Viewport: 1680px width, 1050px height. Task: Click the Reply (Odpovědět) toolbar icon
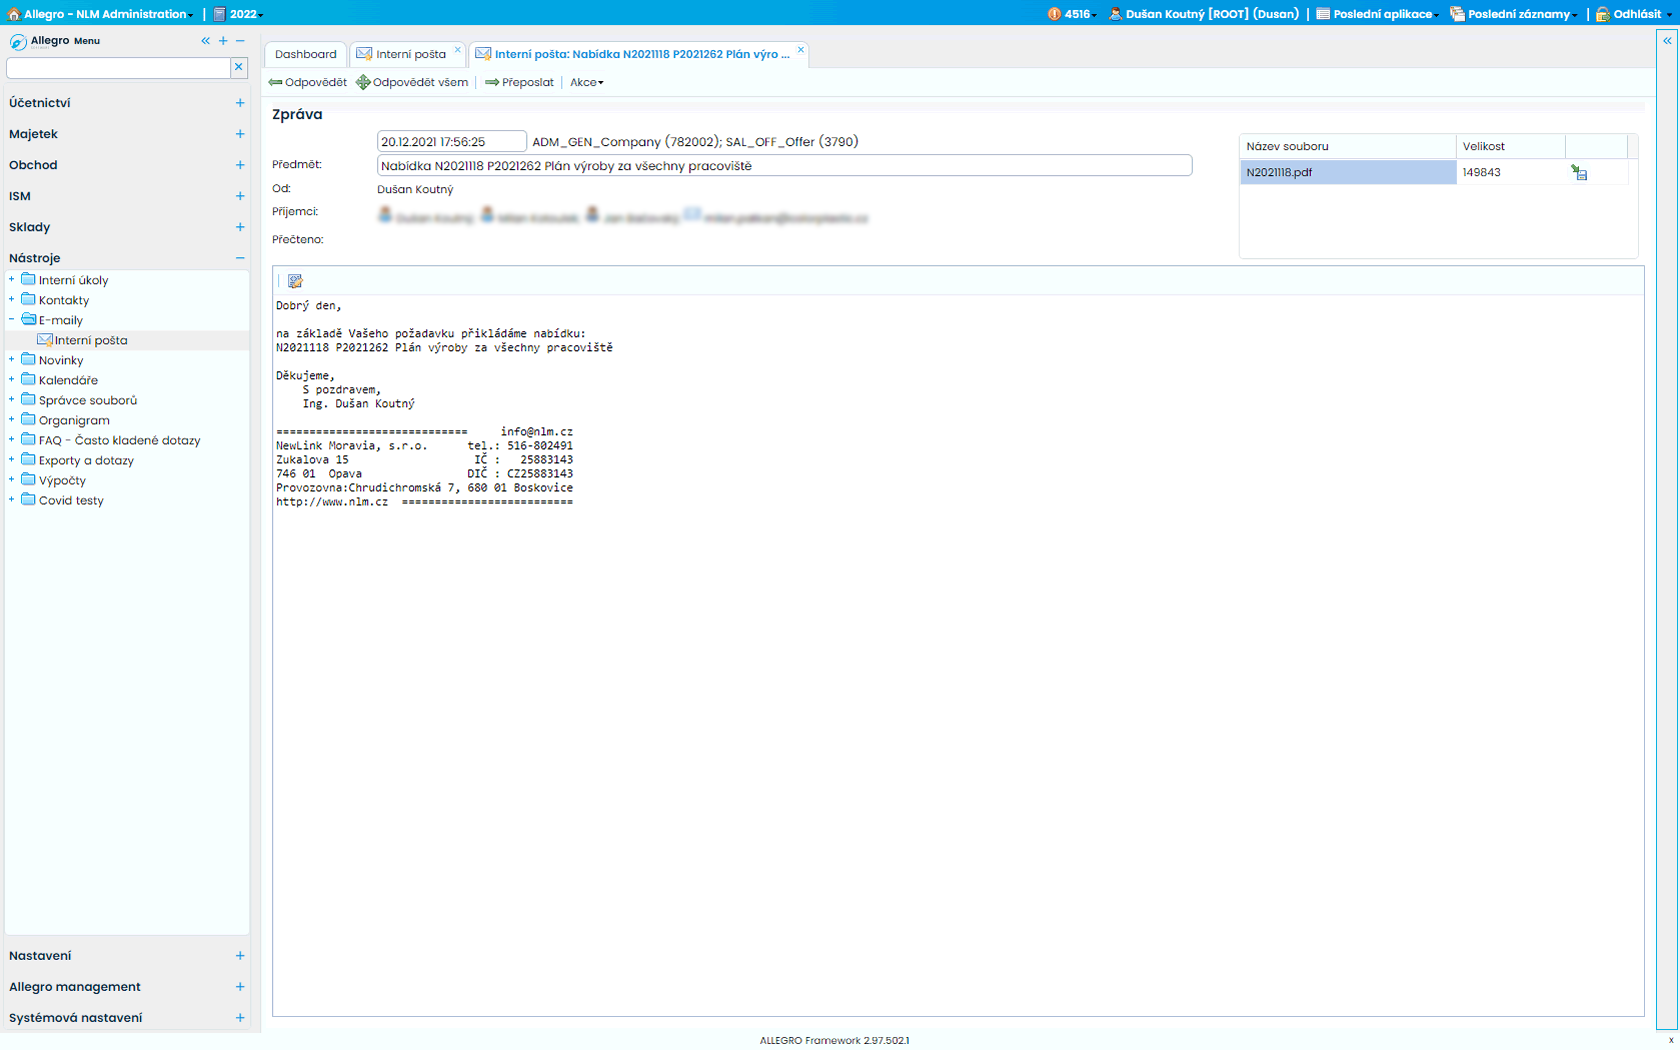276,82
